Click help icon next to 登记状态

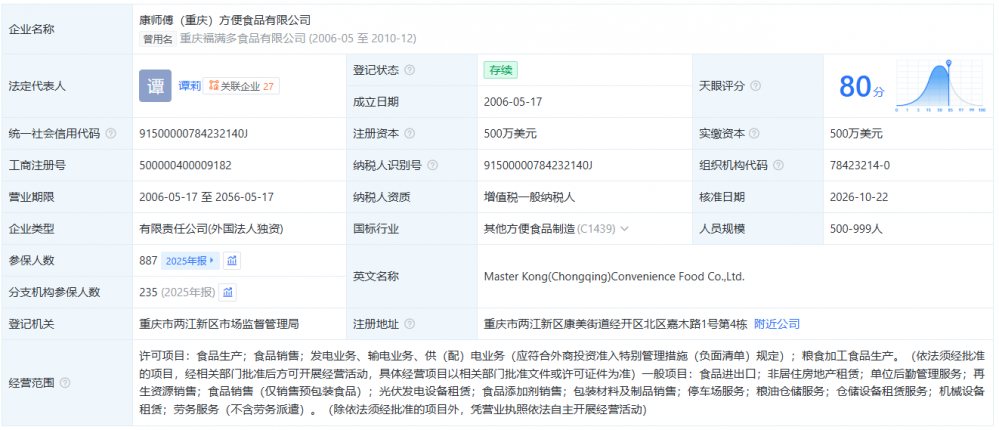pyautogui.click(x=410, y=70)
